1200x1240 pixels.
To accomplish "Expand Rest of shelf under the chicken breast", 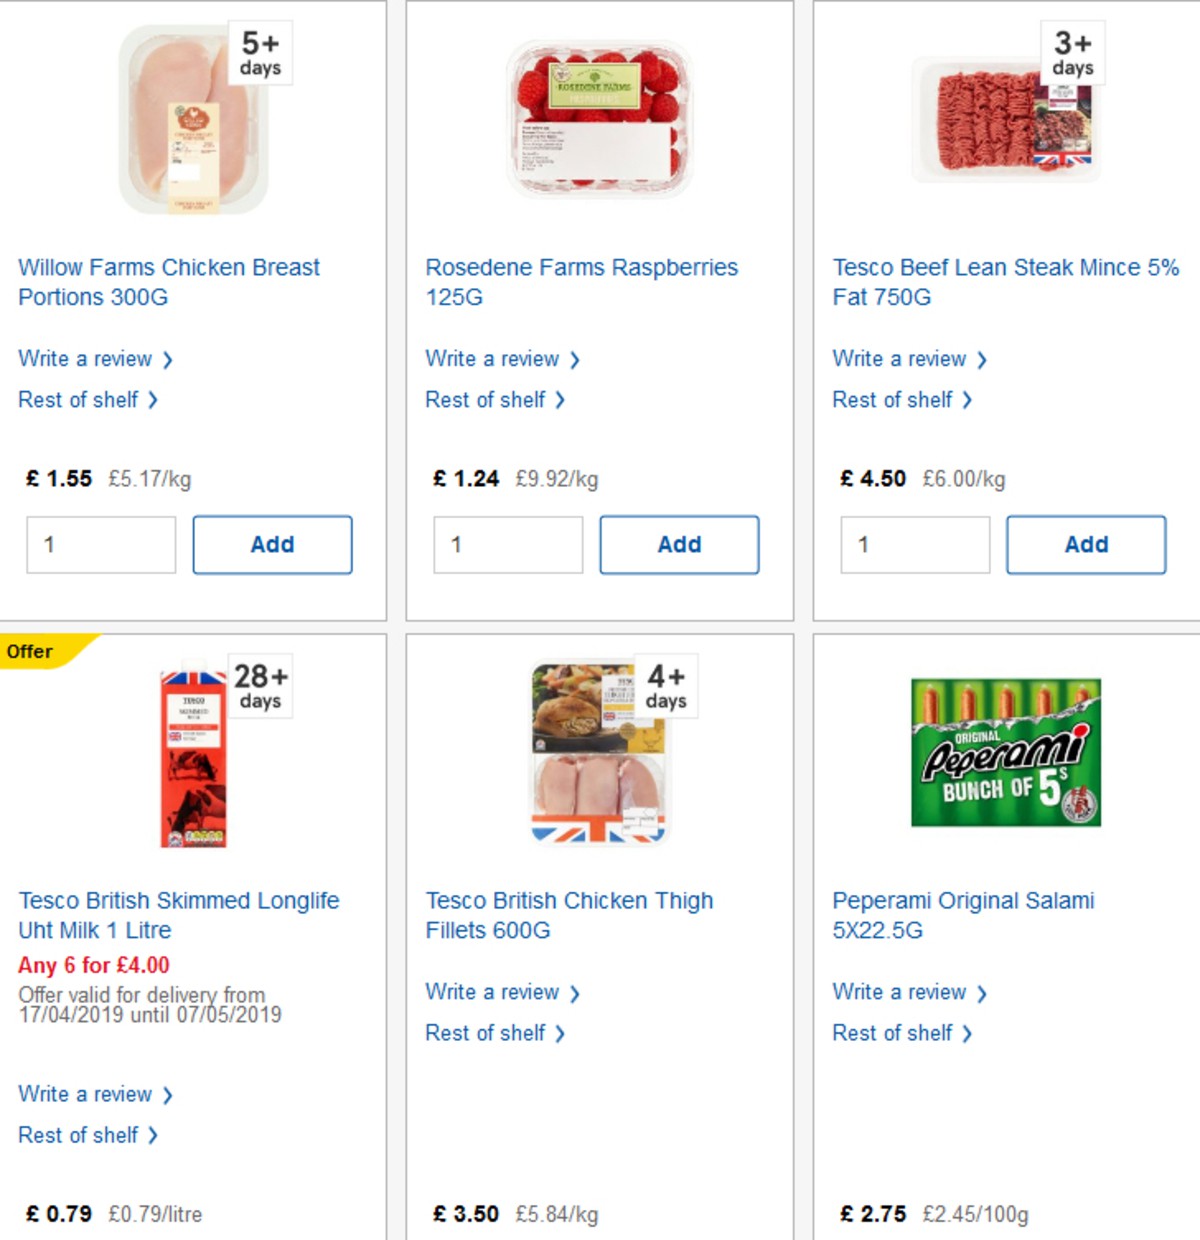I will pyautogui.click(x=79, y=400).
